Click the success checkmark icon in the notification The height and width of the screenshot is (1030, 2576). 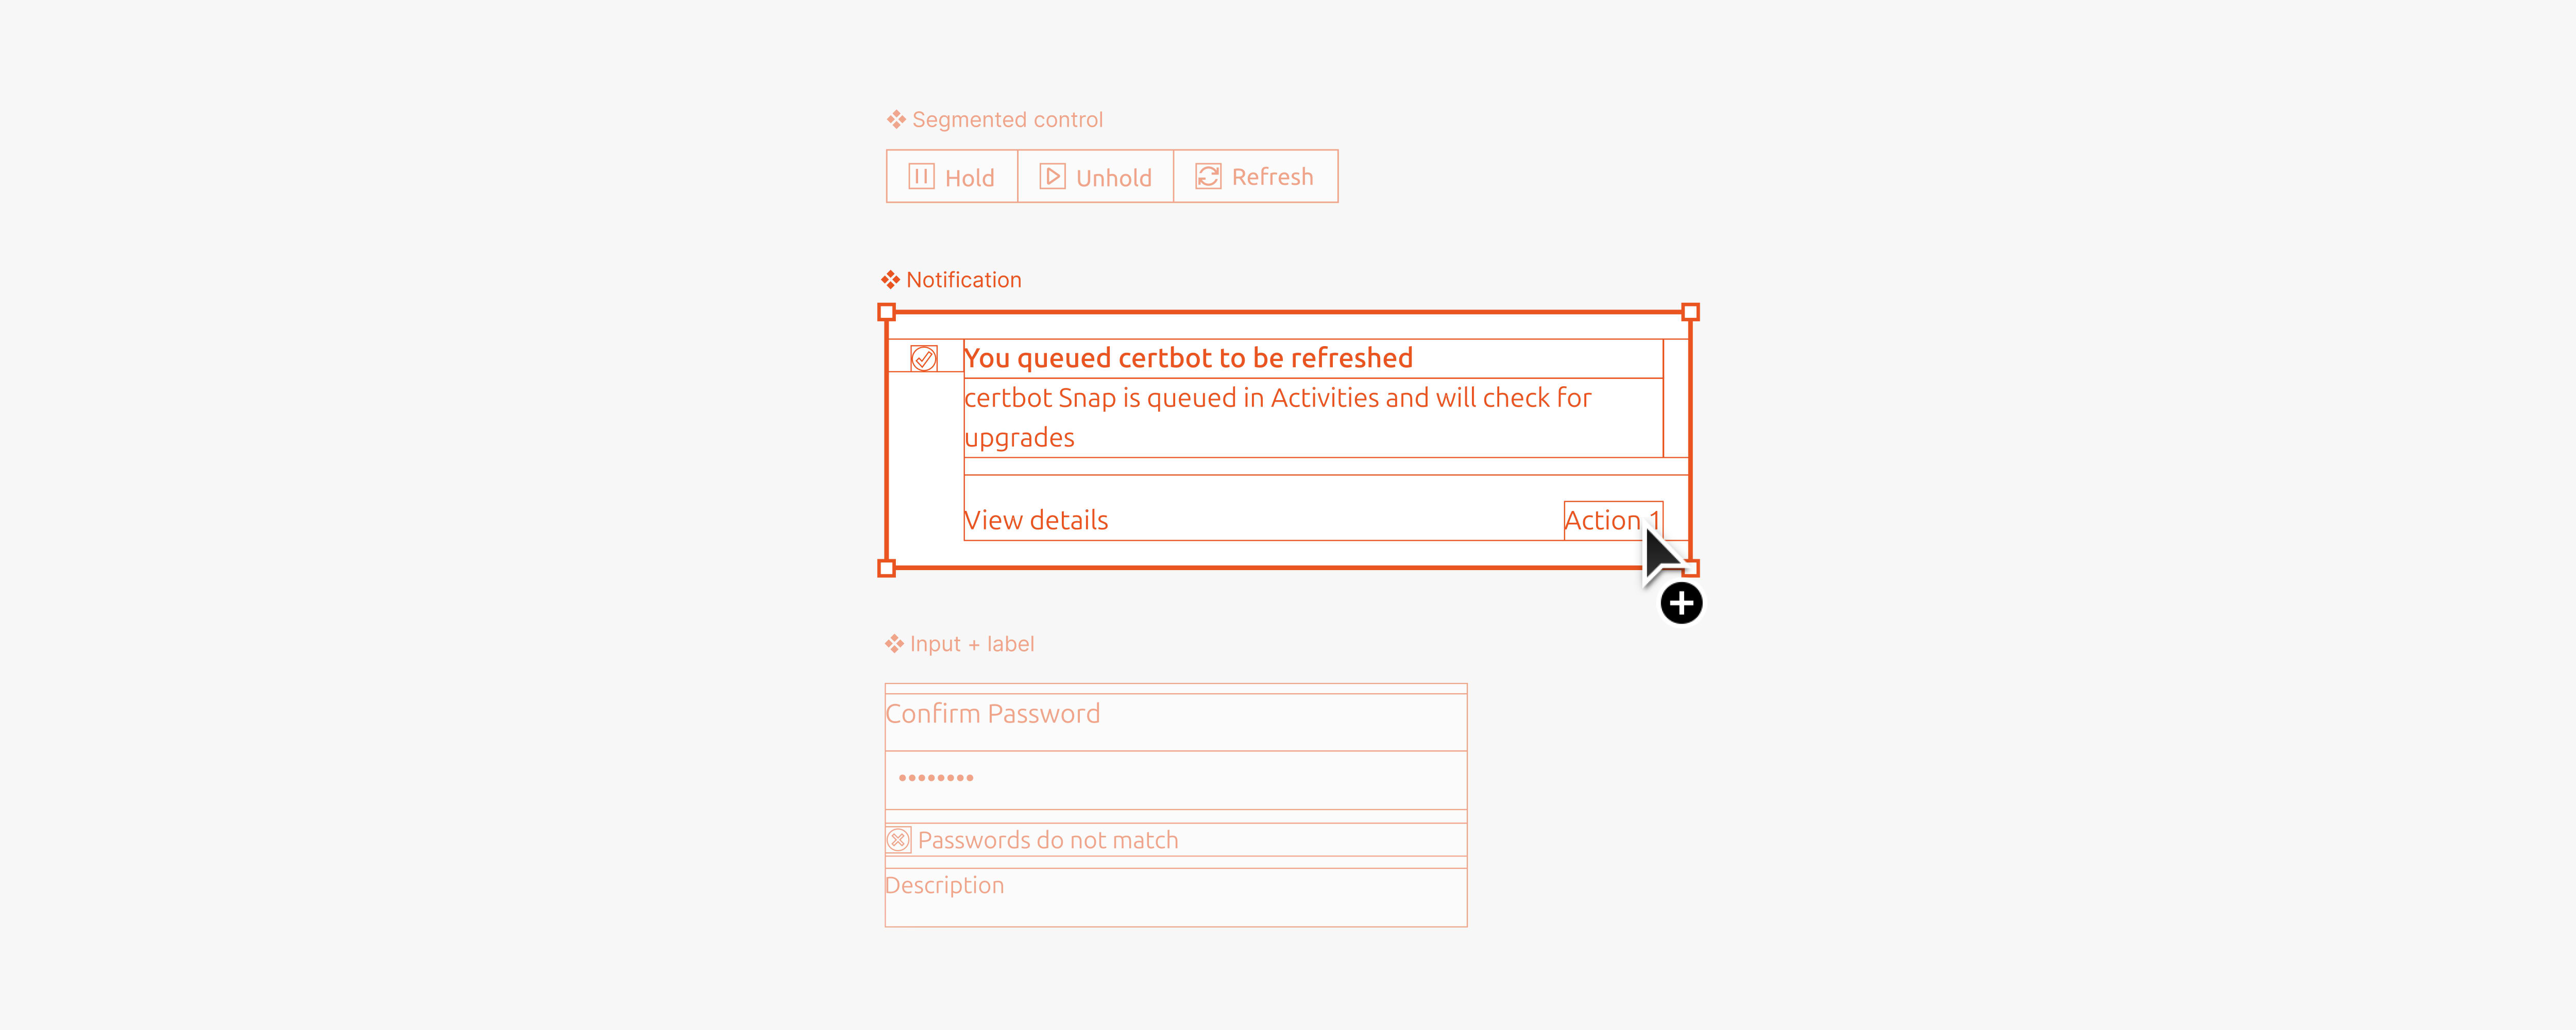coord(925,357)
